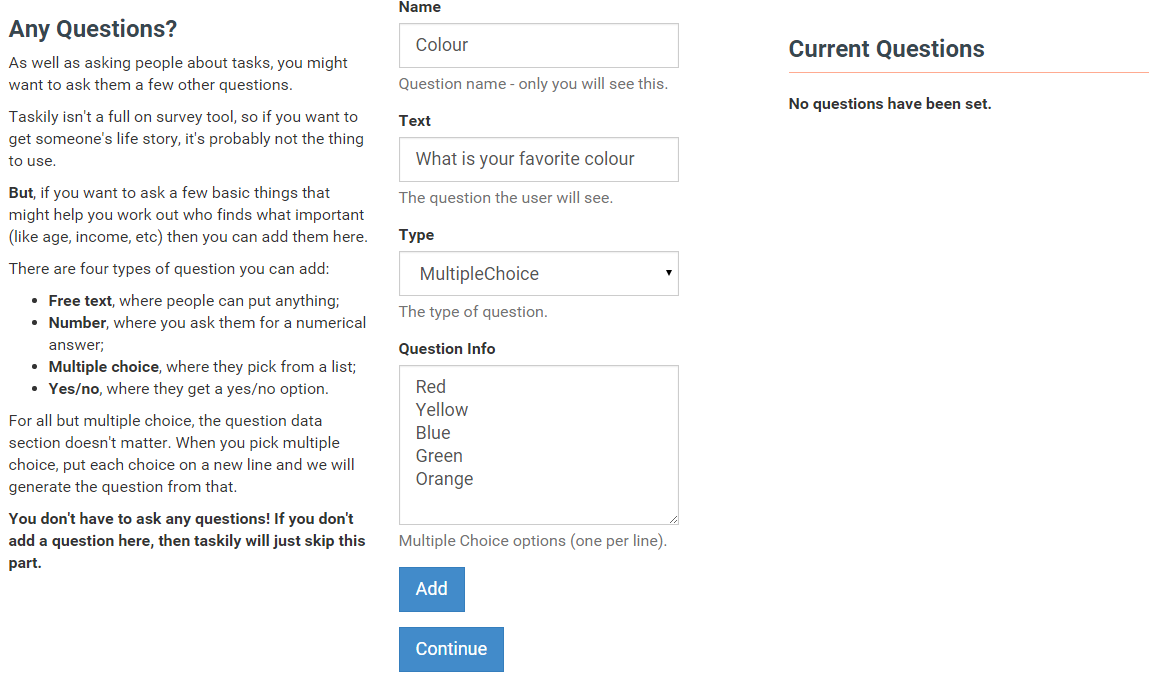Click the "Type" field label

click(416, 235)
